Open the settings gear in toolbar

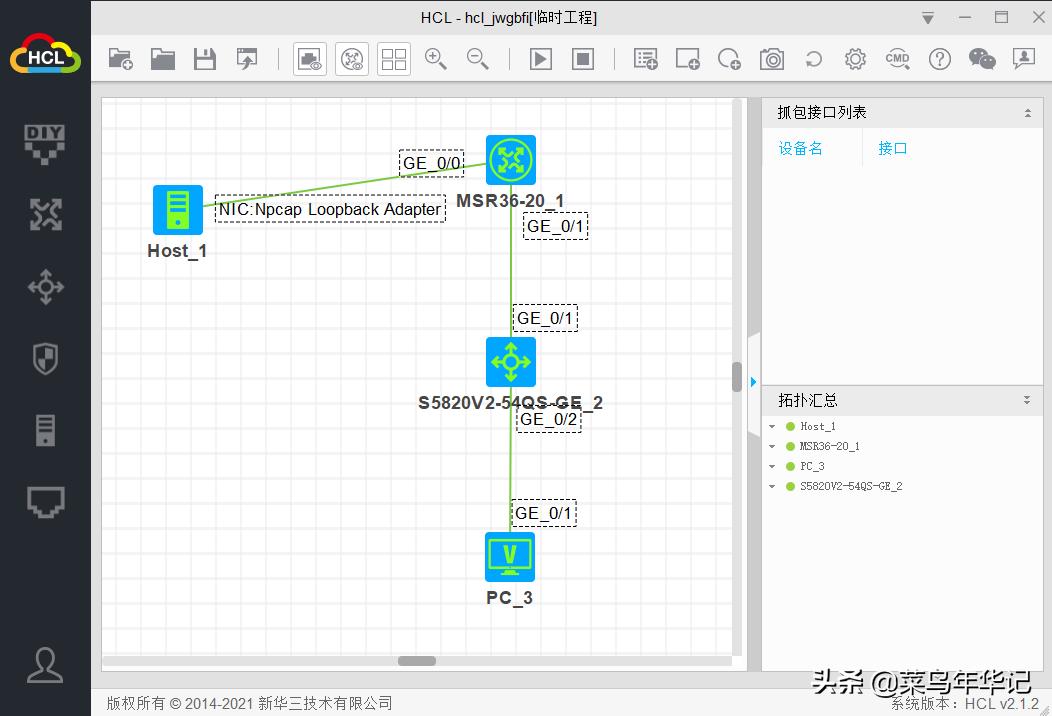tap(855, 59)
